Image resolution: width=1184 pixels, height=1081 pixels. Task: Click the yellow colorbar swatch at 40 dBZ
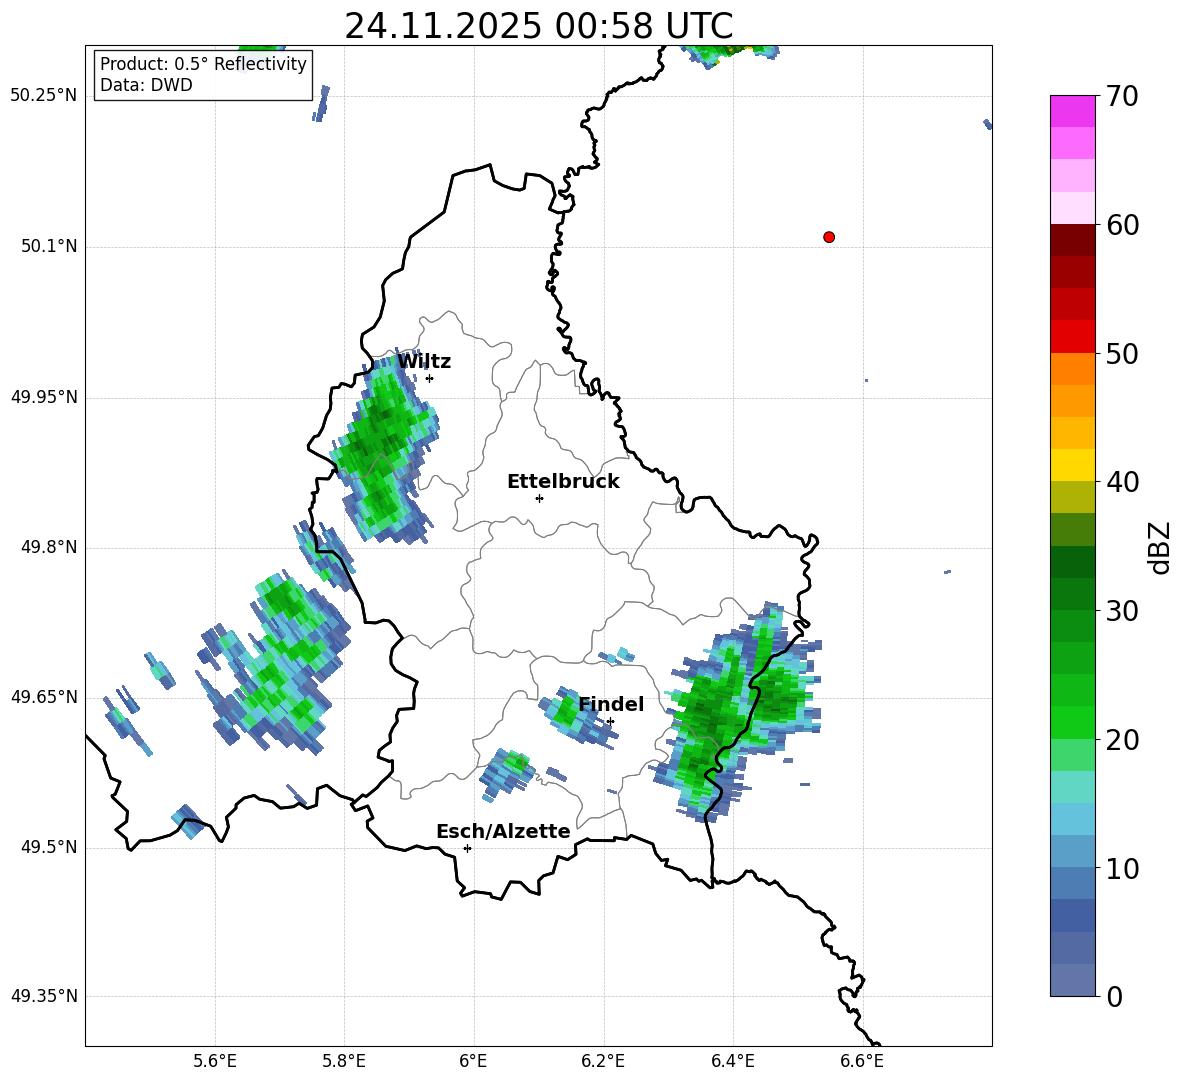point(1072,465)
